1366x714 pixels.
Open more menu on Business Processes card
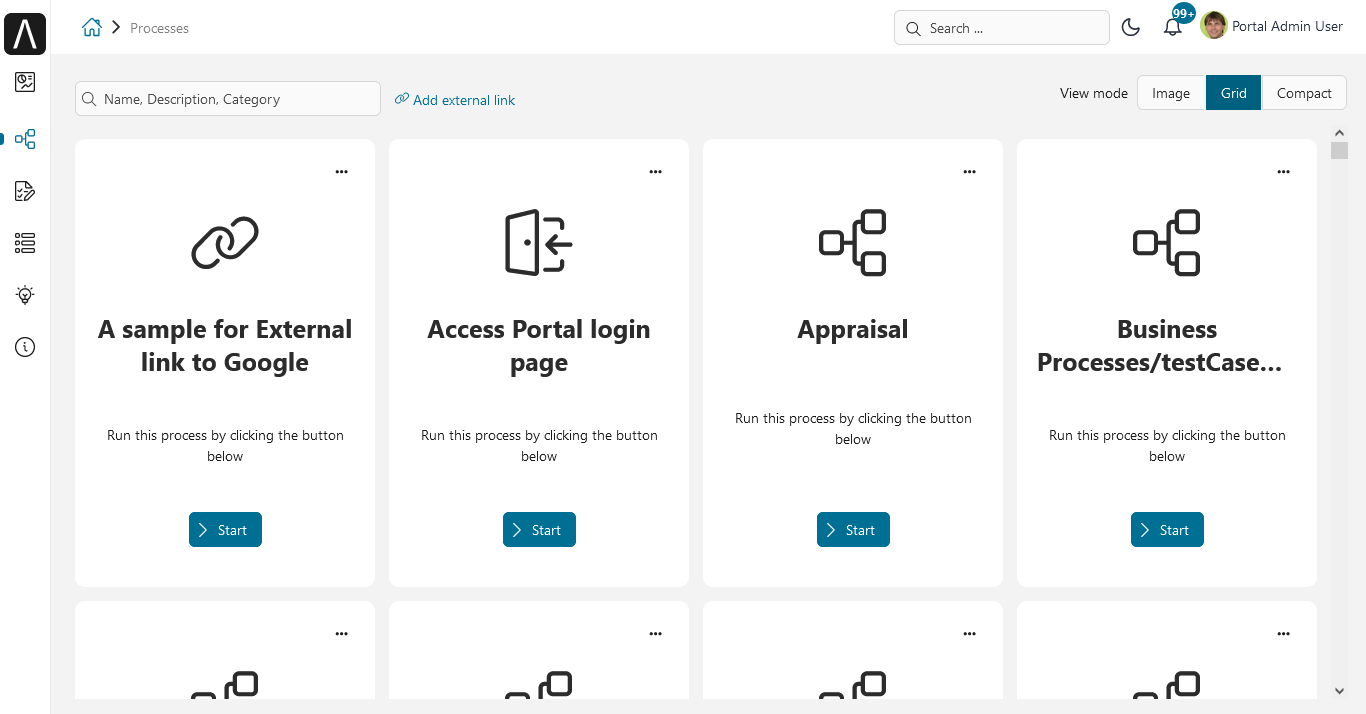point(1284,172)
